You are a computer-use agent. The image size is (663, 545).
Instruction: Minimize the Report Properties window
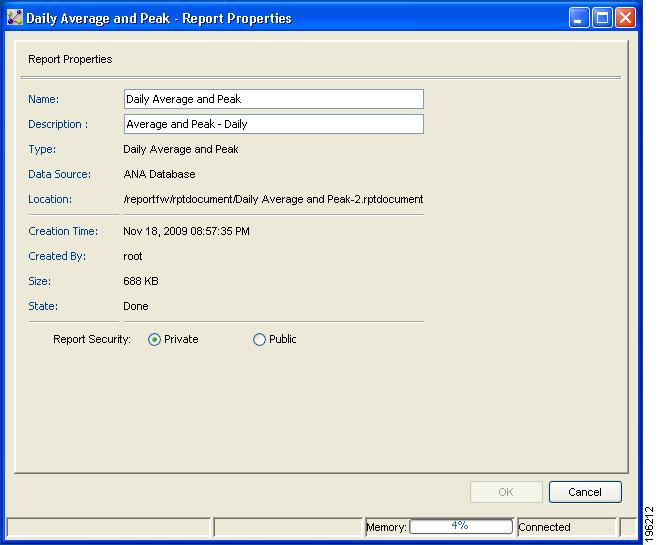(x=579, y=18)
